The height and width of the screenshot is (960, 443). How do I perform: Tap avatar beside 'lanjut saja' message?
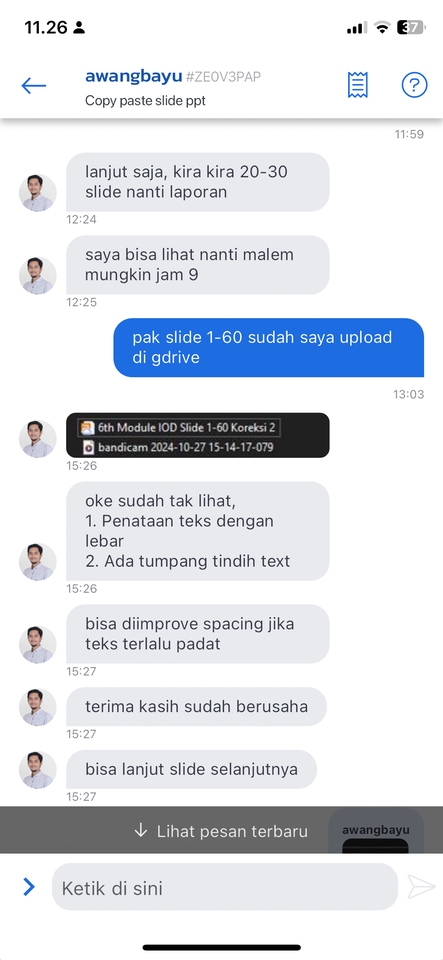pyautogui.click(x=38, y=193)
